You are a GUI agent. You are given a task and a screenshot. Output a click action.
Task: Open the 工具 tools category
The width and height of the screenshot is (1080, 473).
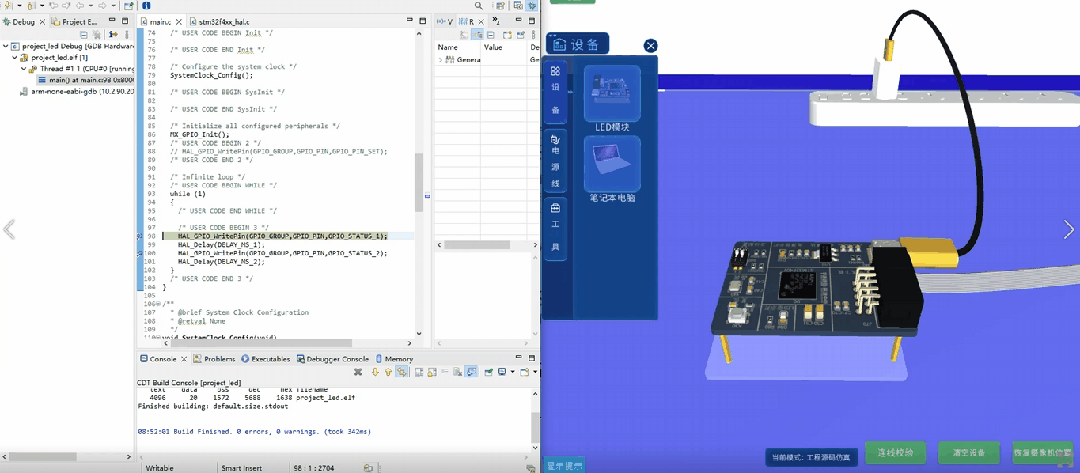(x=555, y=225)
